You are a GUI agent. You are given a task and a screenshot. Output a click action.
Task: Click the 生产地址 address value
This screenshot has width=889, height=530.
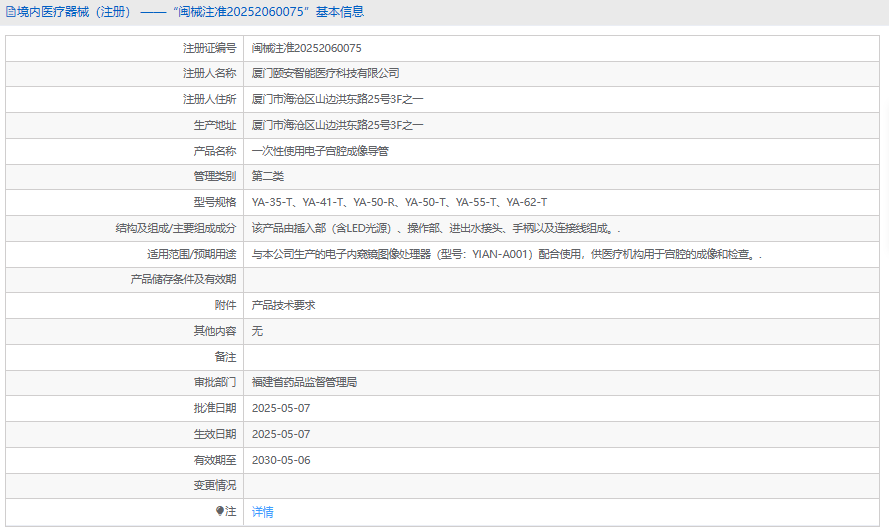(337, 125)
